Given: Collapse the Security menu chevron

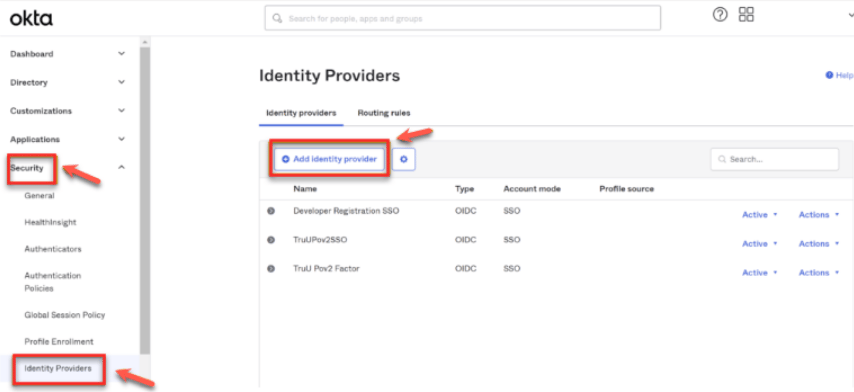Looking at the screenshot, I should [x=121, y=167].
